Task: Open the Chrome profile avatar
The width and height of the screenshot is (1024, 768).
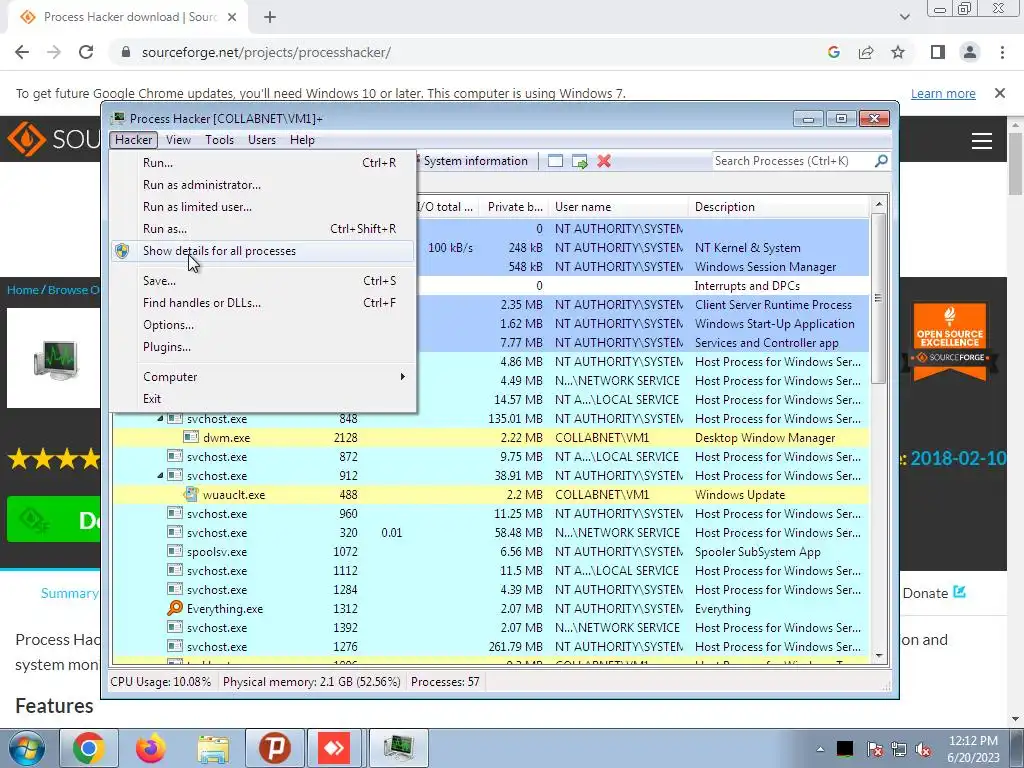Action: pyautogui.click(x=970, y=52)
